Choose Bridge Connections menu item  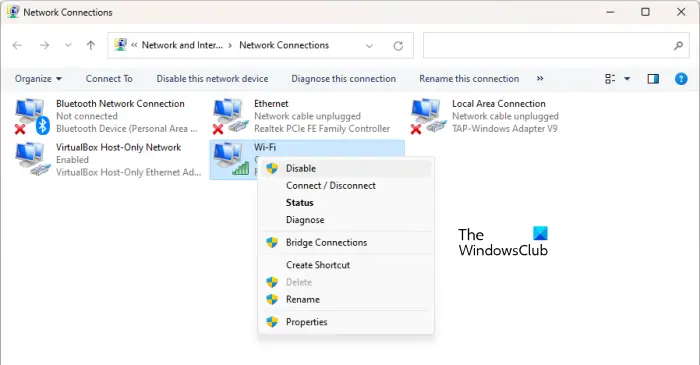(346, 243)
